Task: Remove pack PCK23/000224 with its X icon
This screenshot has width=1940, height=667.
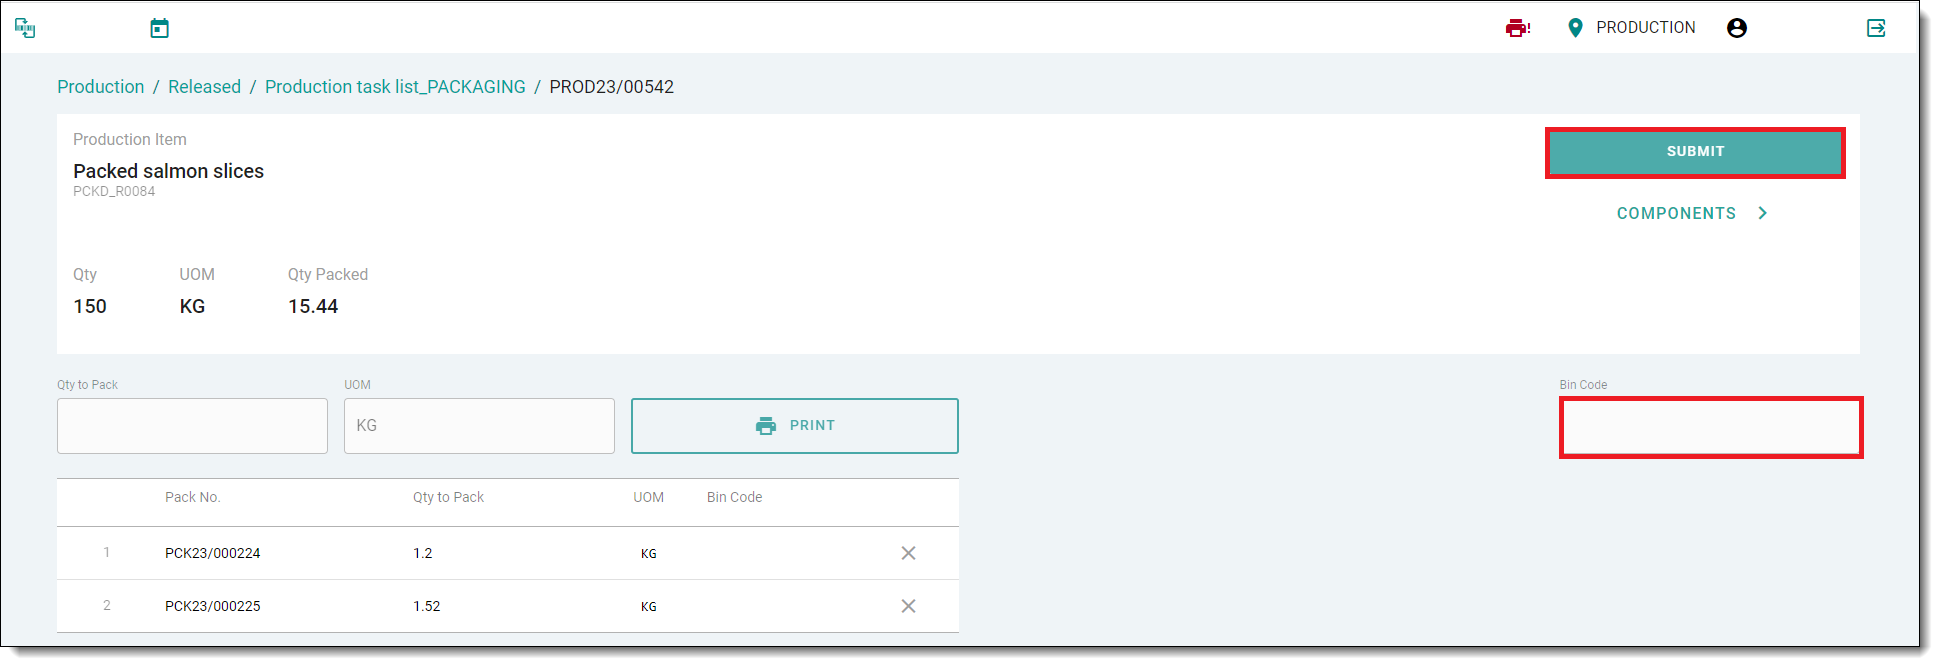Action: pyautogui.click(x=908, y=553)
